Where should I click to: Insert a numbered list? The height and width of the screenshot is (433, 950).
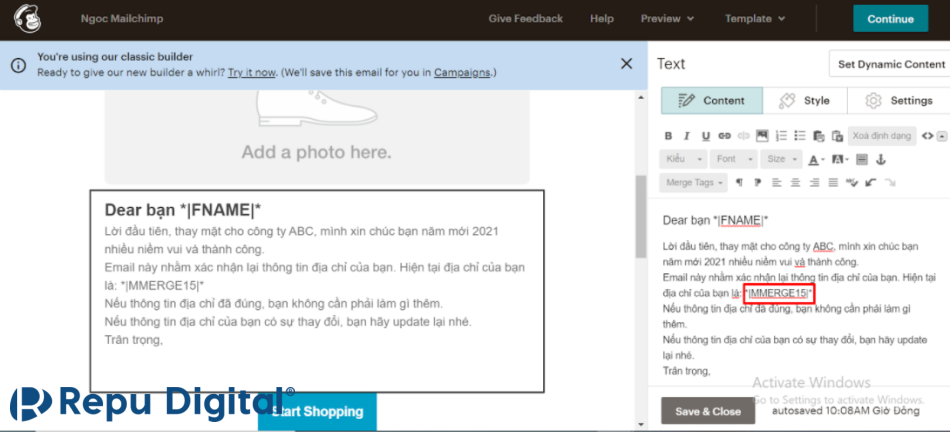(x=781, y=136)
